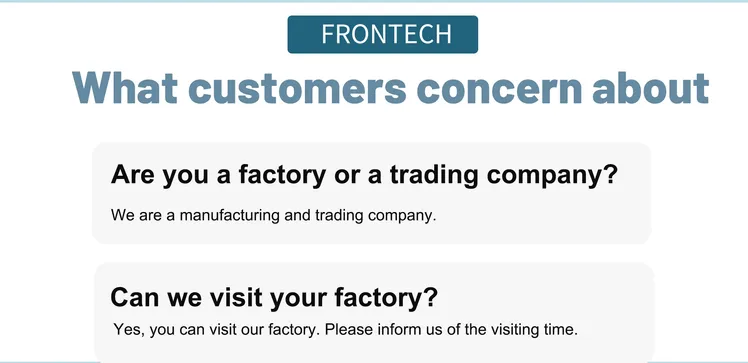Screen dimensions: 748x363
Task: Click the "We are a manufacturing and trading company" answer
Action: pos(273,216)
